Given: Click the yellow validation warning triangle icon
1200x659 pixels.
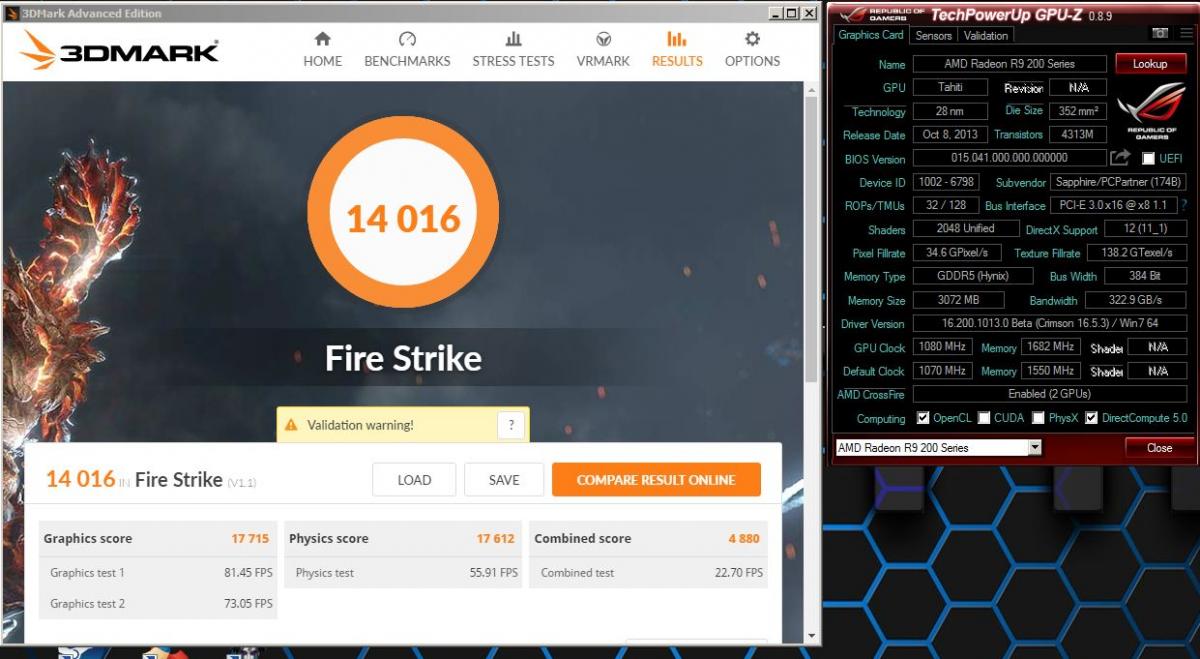Looking at the screenshot, I should pyautogui.click(x=291, y=425).
